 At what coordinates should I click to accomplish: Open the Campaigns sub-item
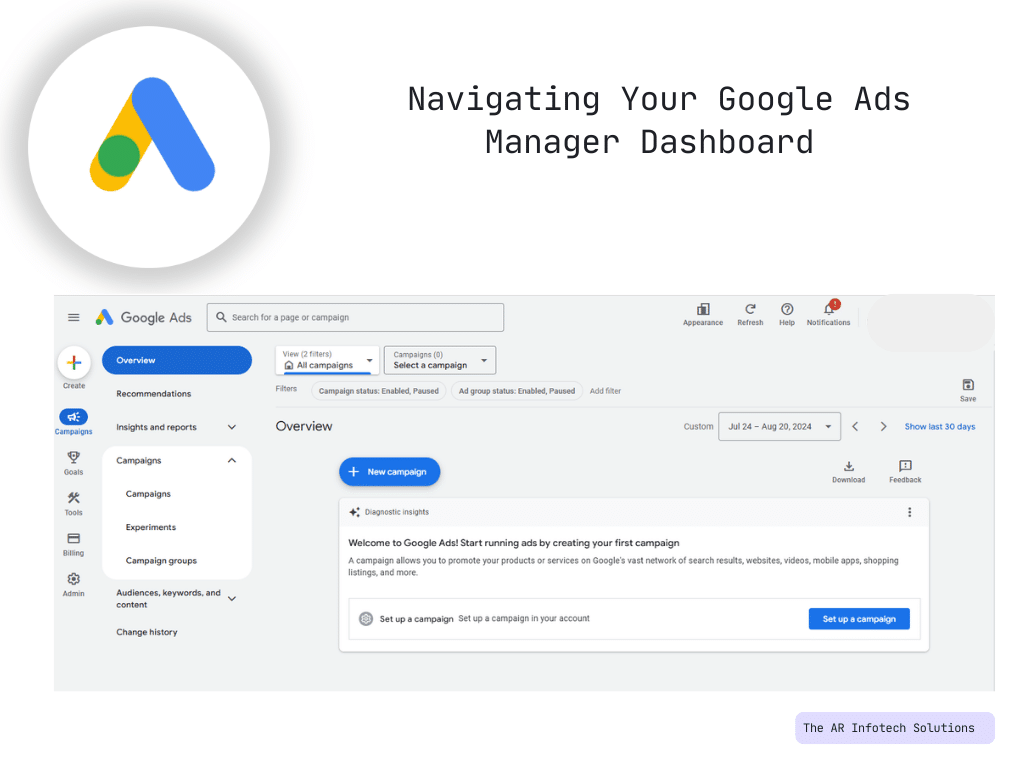(148, 494)
